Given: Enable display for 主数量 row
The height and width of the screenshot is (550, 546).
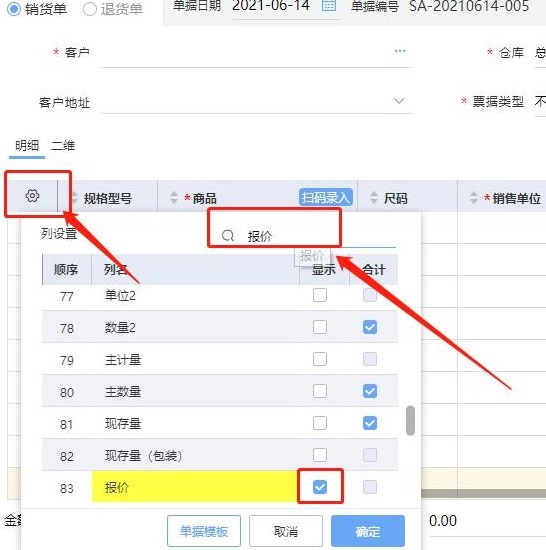Looking at the screenshot, I should click(320, 391).
